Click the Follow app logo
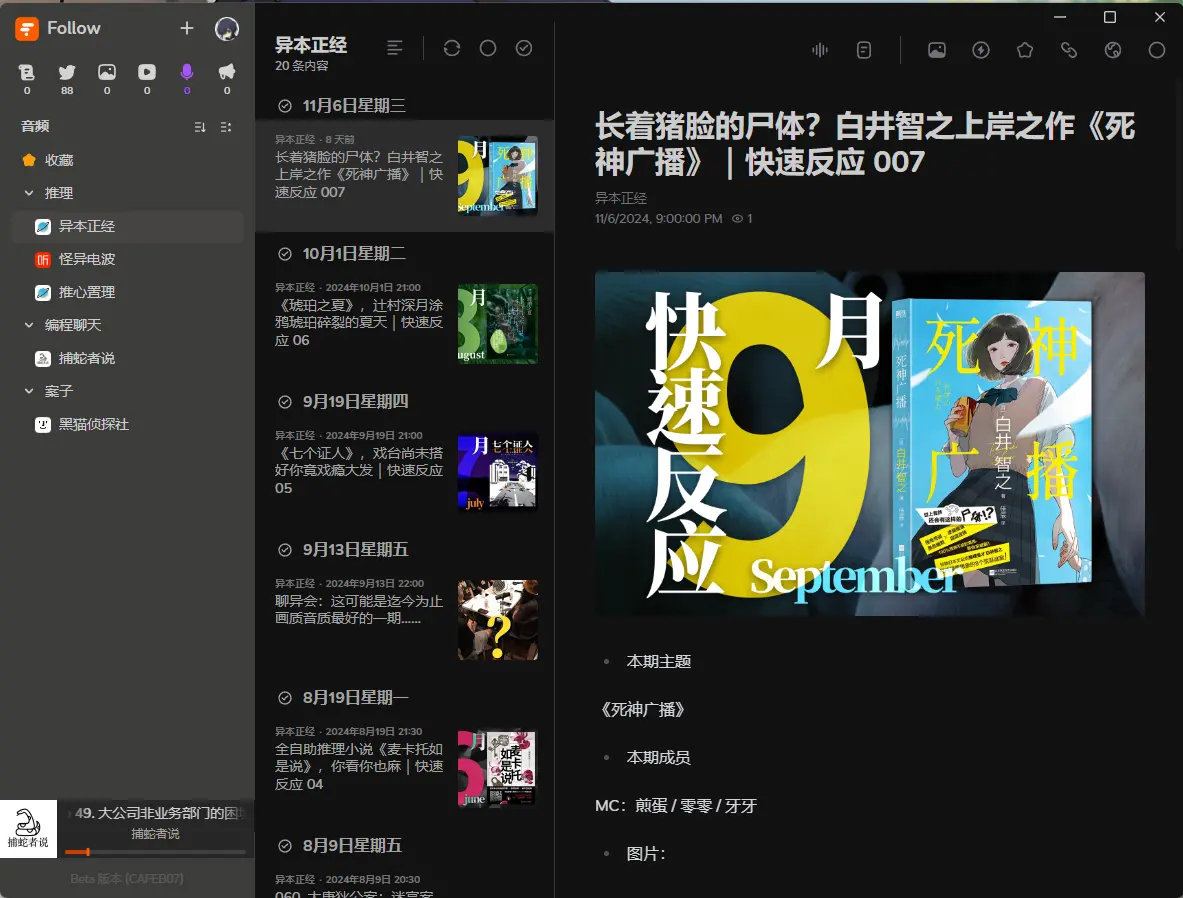The width and height of the screenshot is (1183, 898). click(x=26, y=29)
